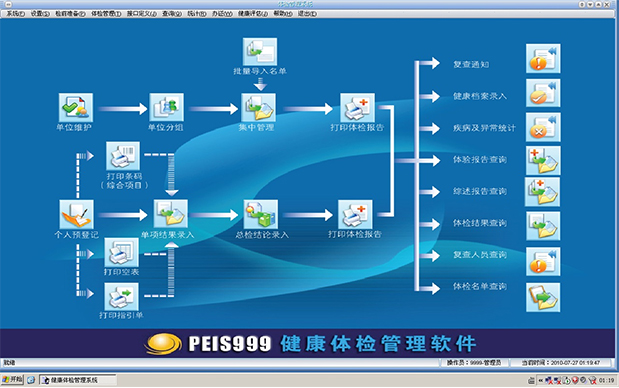The image size is (619, 388).
Task: Click the 健康档案录入 icon
Action: tap(543, 93)
